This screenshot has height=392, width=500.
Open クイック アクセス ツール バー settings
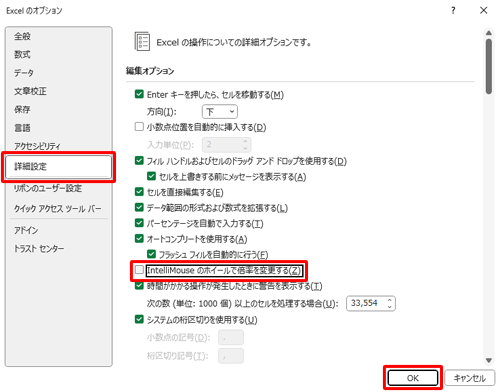[57, 209]
